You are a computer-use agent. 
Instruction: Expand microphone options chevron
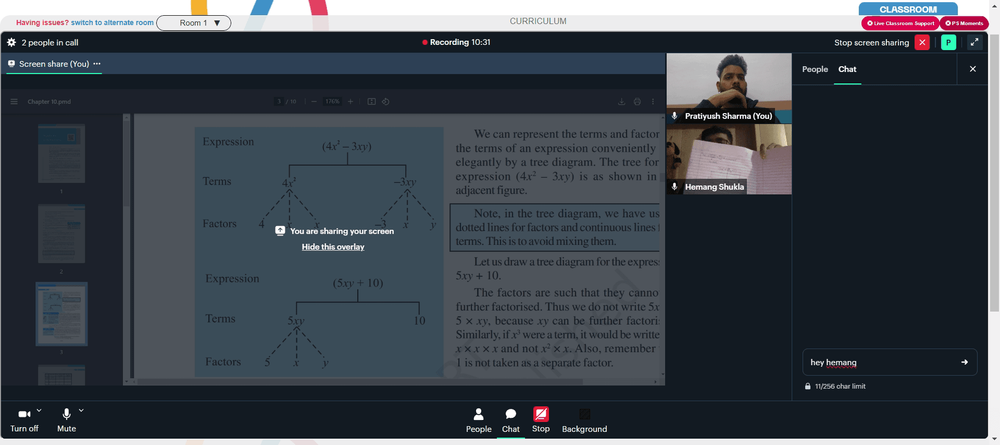tap(80, 410)
